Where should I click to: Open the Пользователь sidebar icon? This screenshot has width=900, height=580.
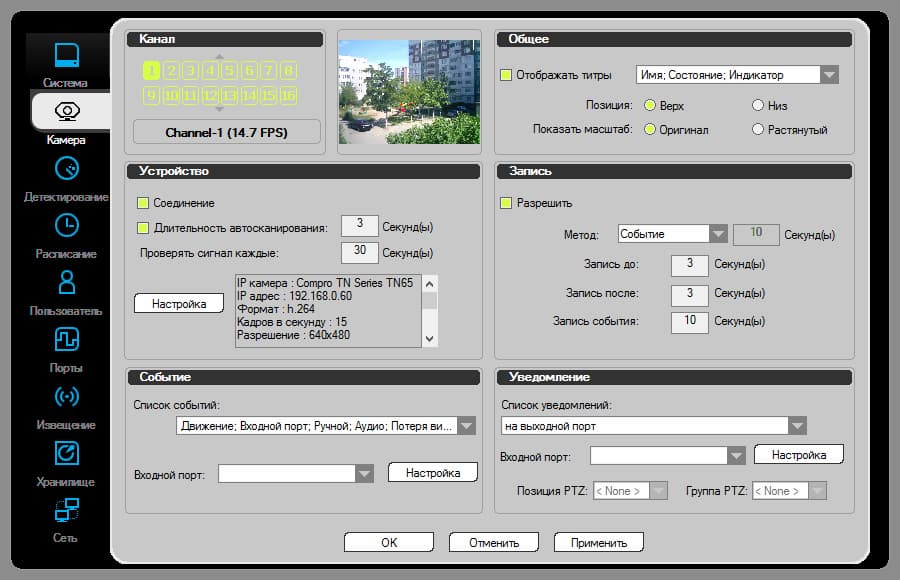pyautogui.click(x=67, y=282)
